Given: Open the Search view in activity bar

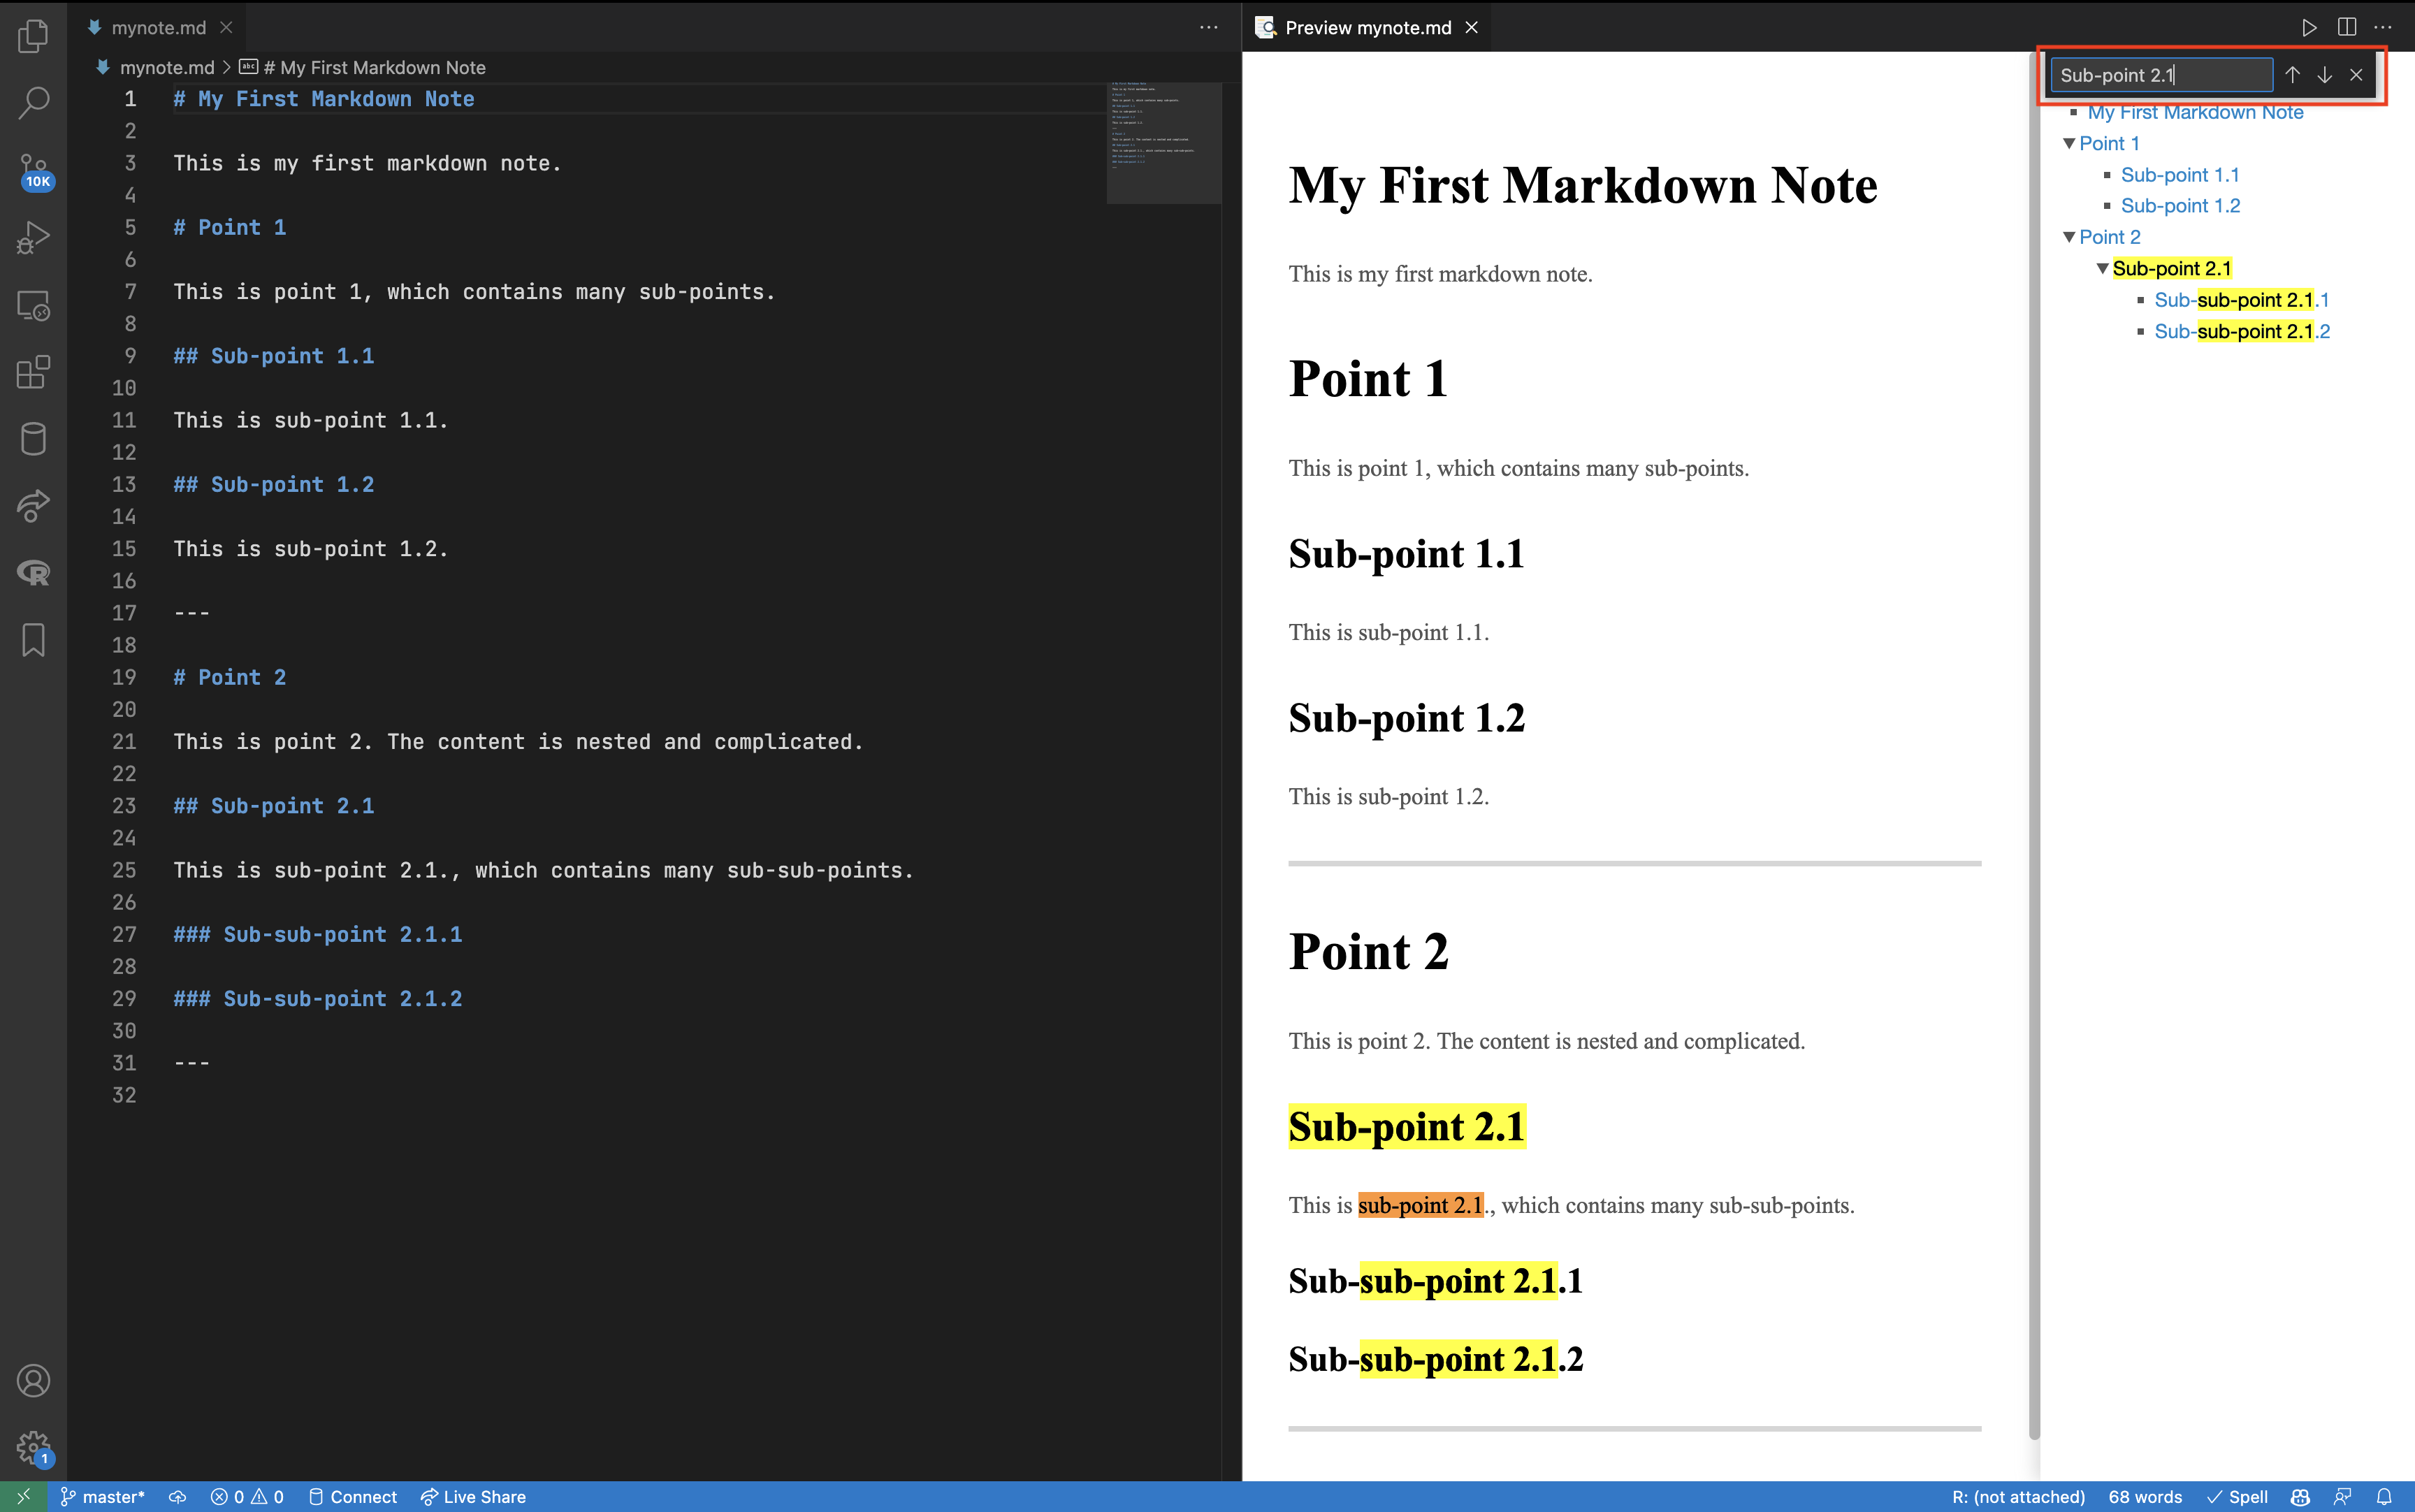Looking at the screenshot, I should [x=33, y=102].
